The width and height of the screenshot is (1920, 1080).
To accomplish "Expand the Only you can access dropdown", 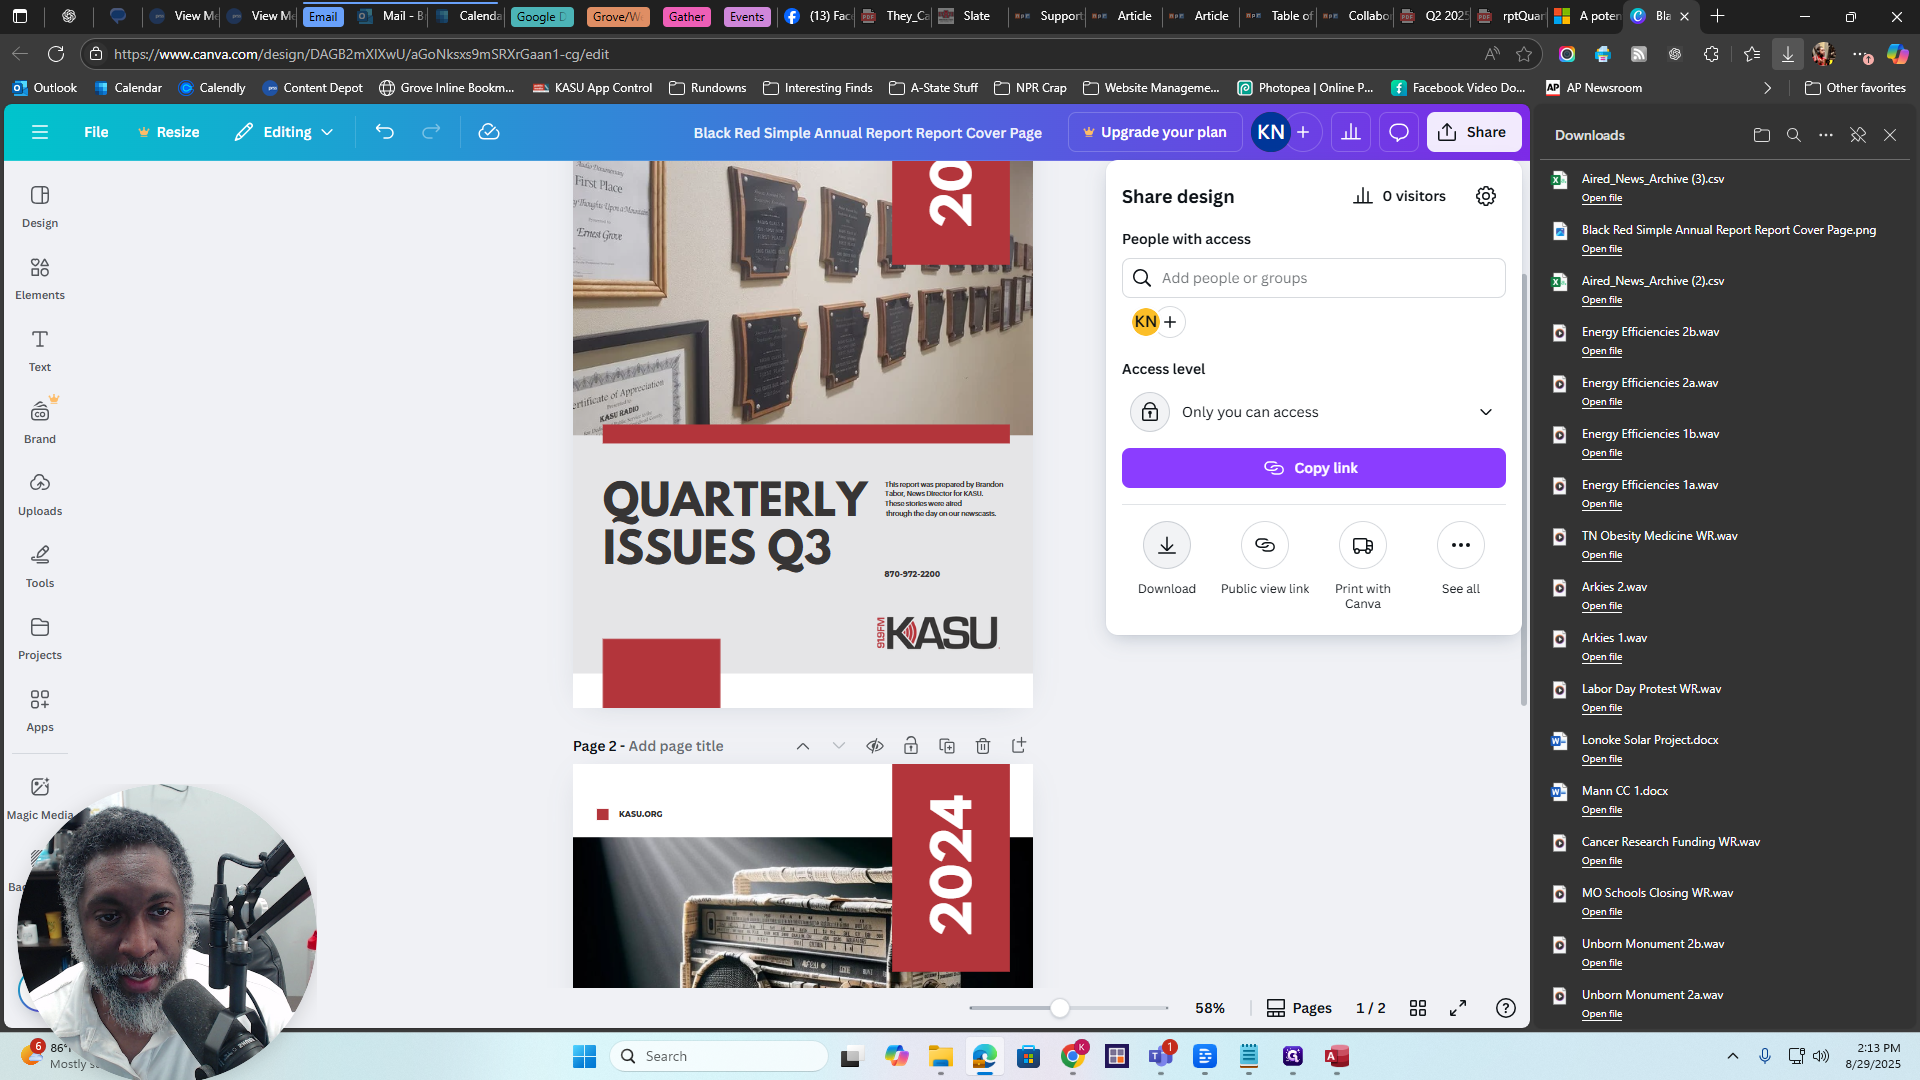I will (x=1313, y=412).
